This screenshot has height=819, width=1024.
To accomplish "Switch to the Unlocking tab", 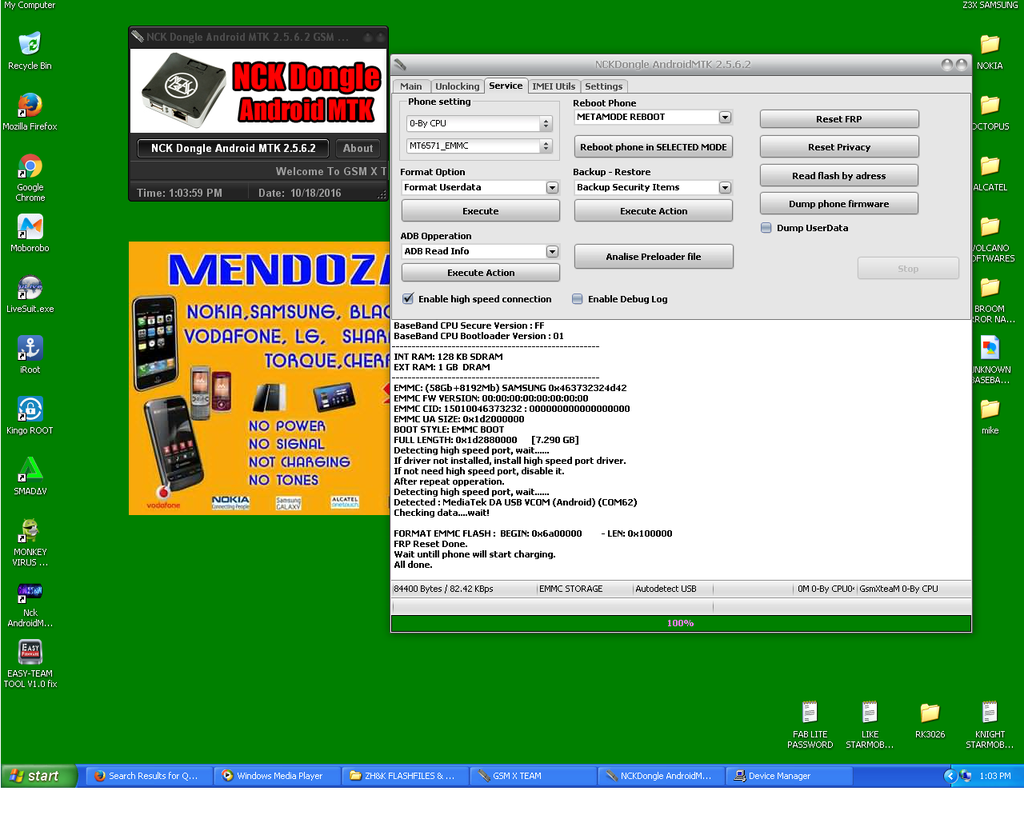I will 457,86.
